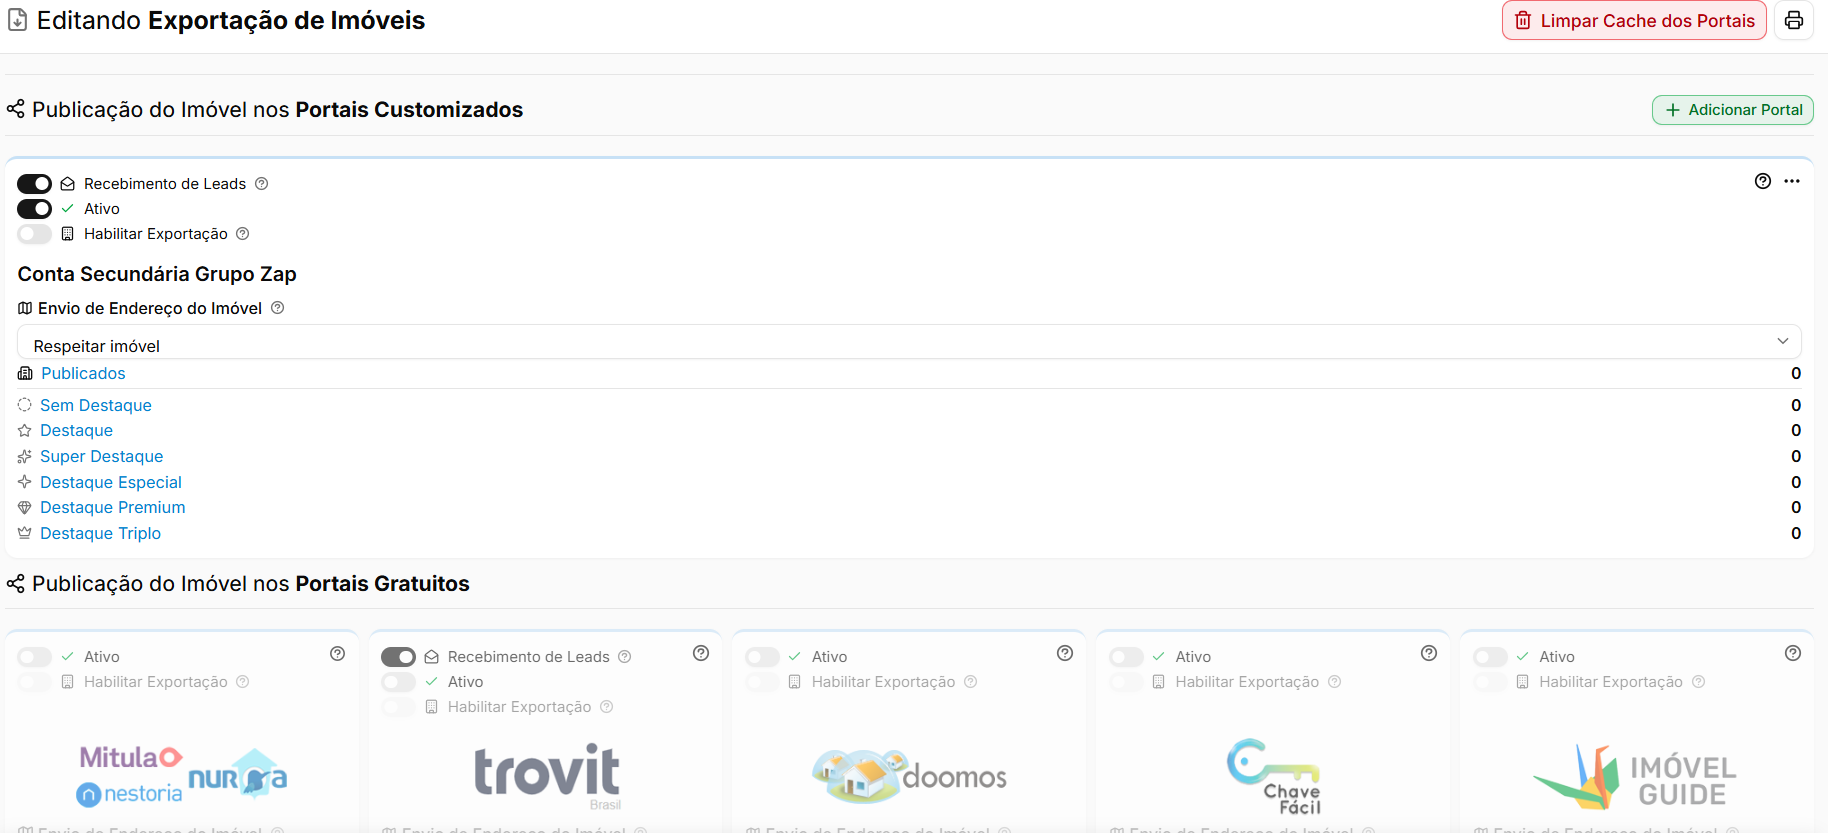Open the Destaque Triplo link
This screenshot has width=1828, height=833.
100,533
